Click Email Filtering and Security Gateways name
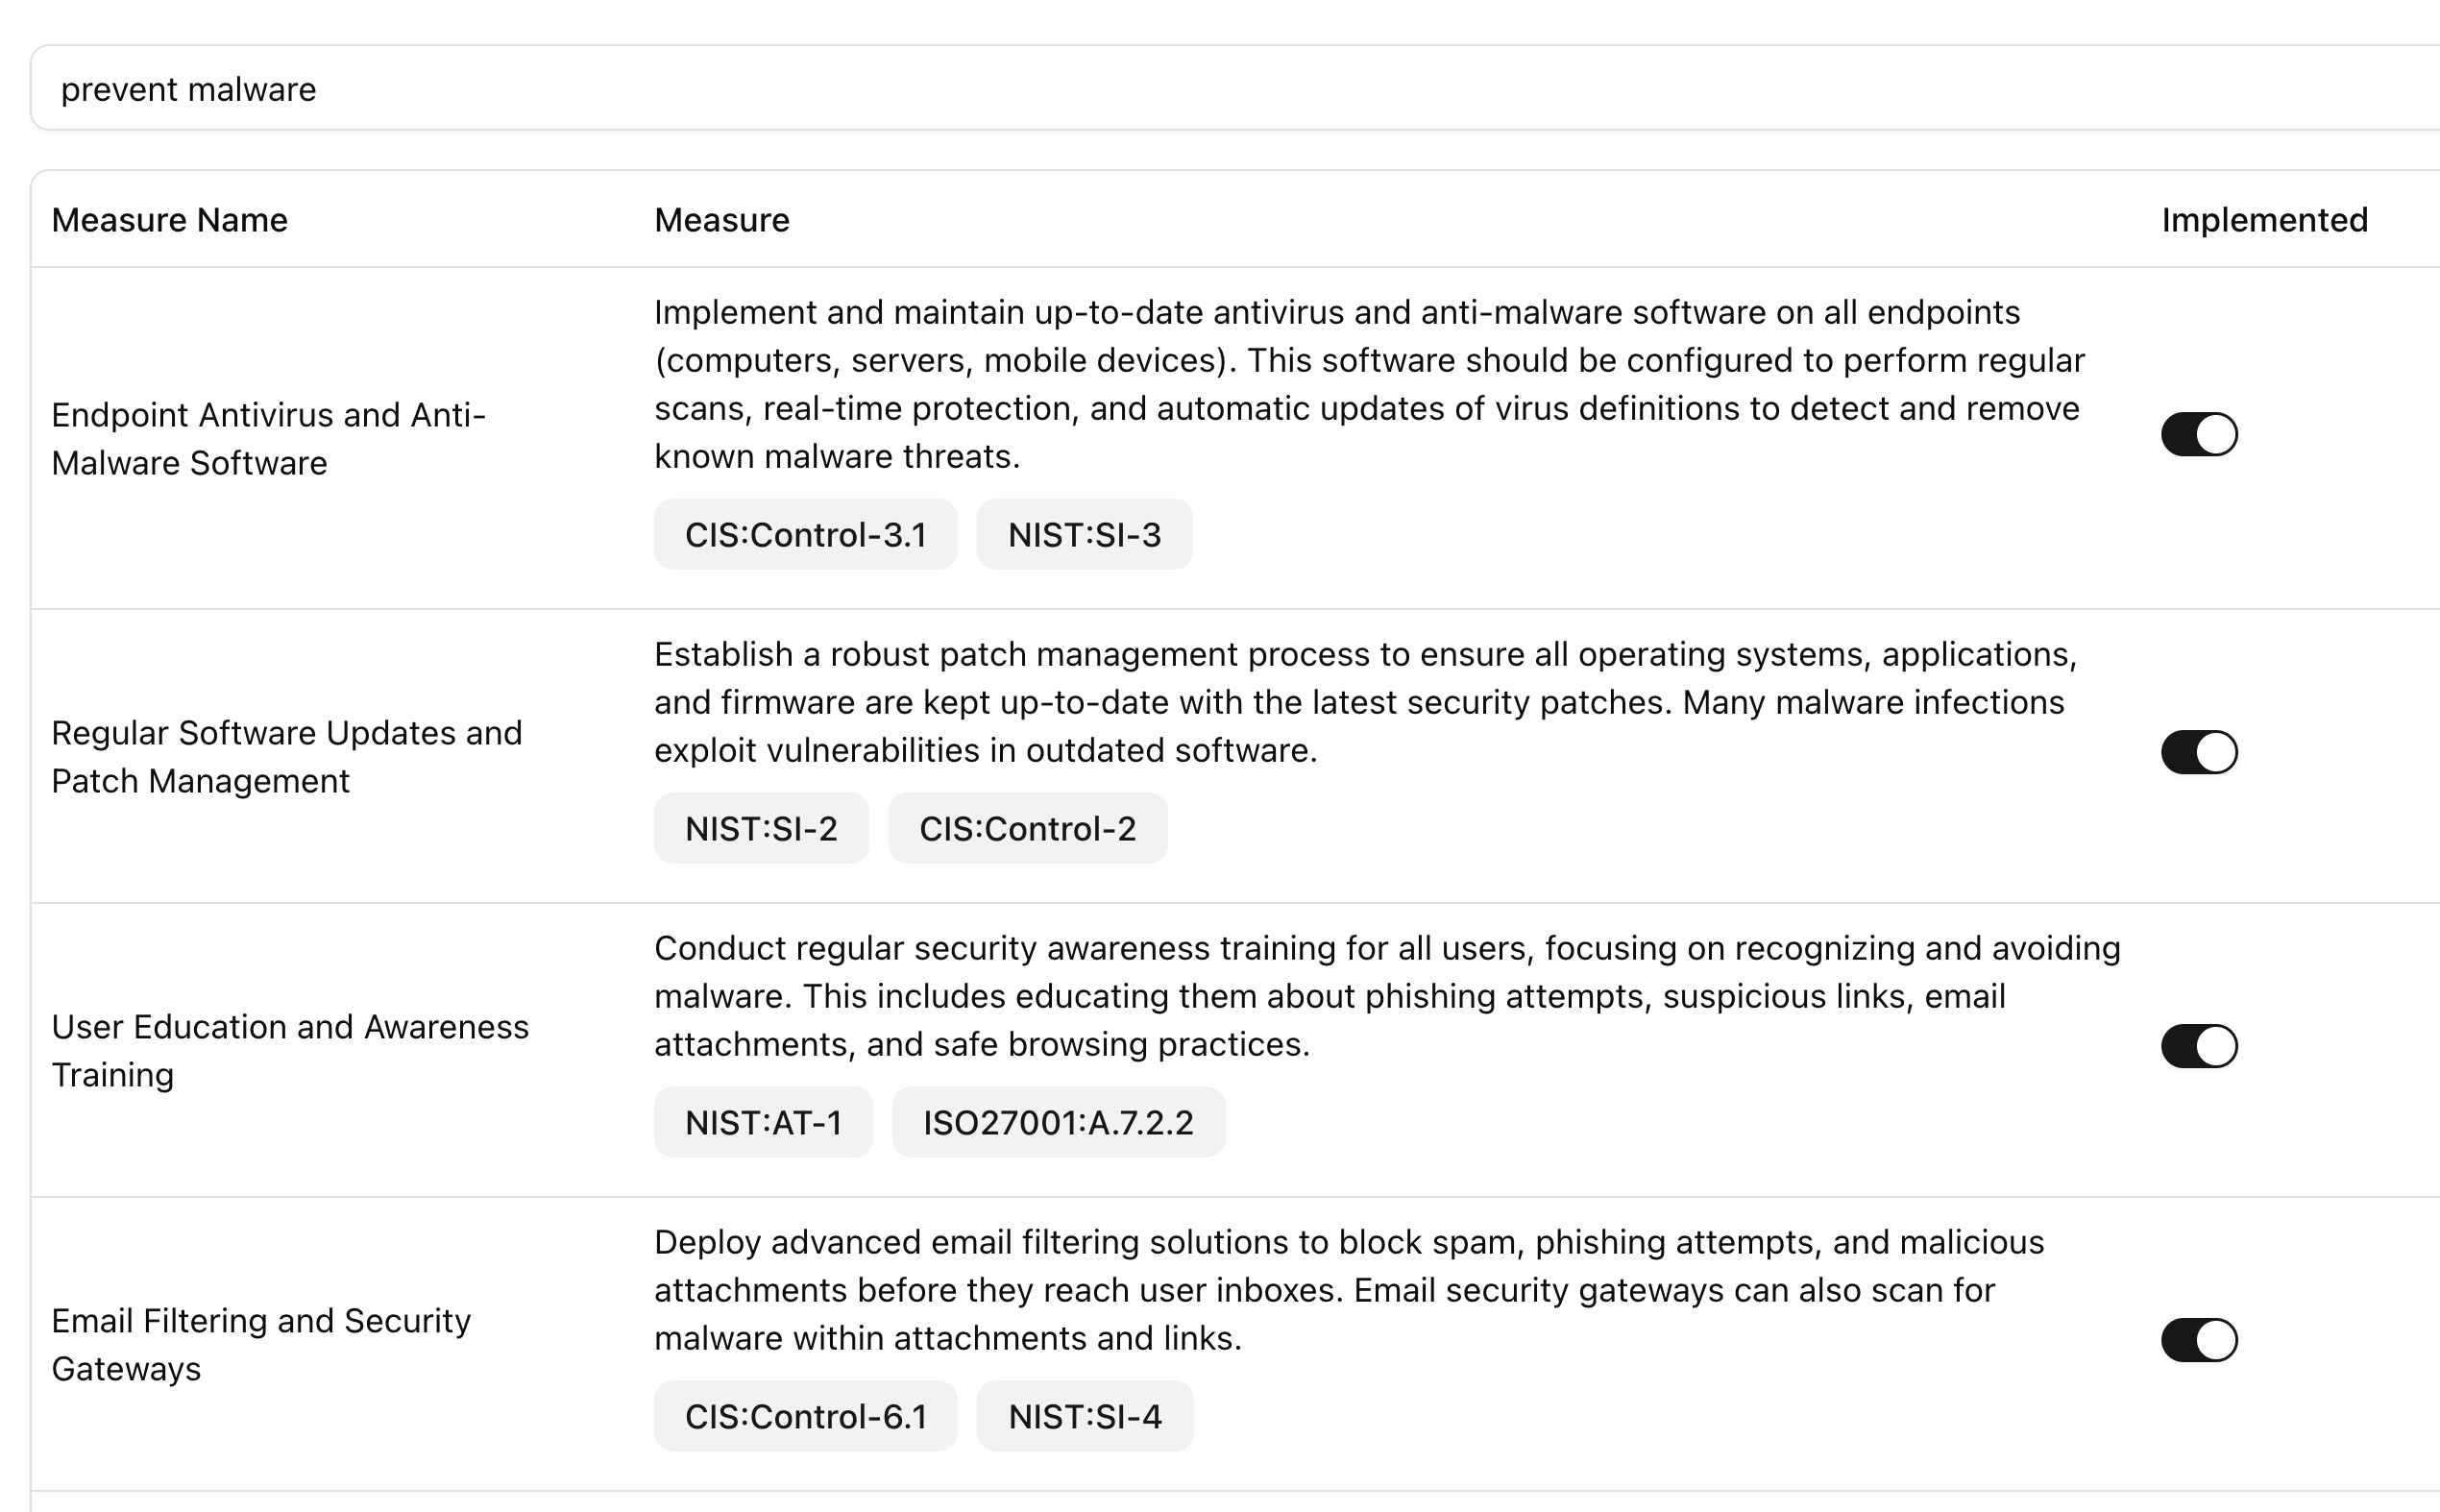This screenshot has width=2440, height=1512. tap(260, 1345)
